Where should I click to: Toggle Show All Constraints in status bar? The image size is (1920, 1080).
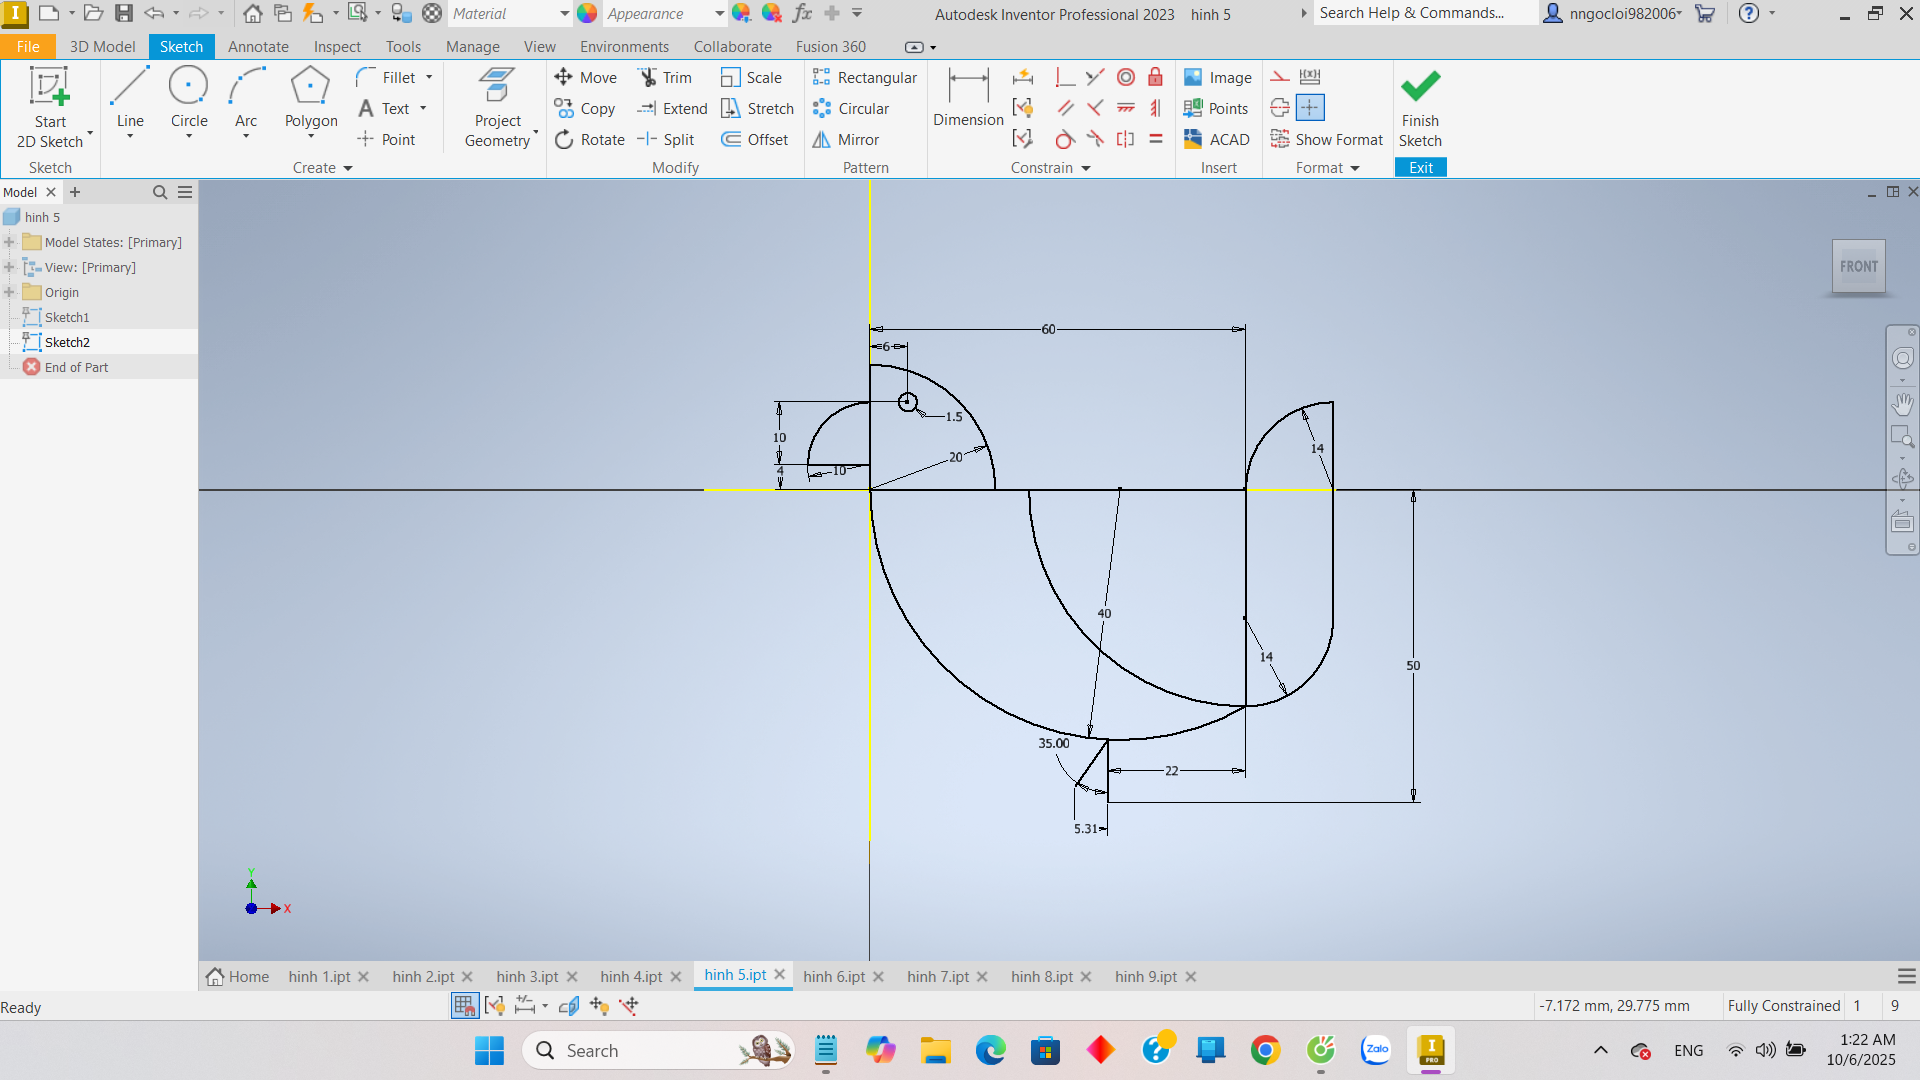point(495,1006)
